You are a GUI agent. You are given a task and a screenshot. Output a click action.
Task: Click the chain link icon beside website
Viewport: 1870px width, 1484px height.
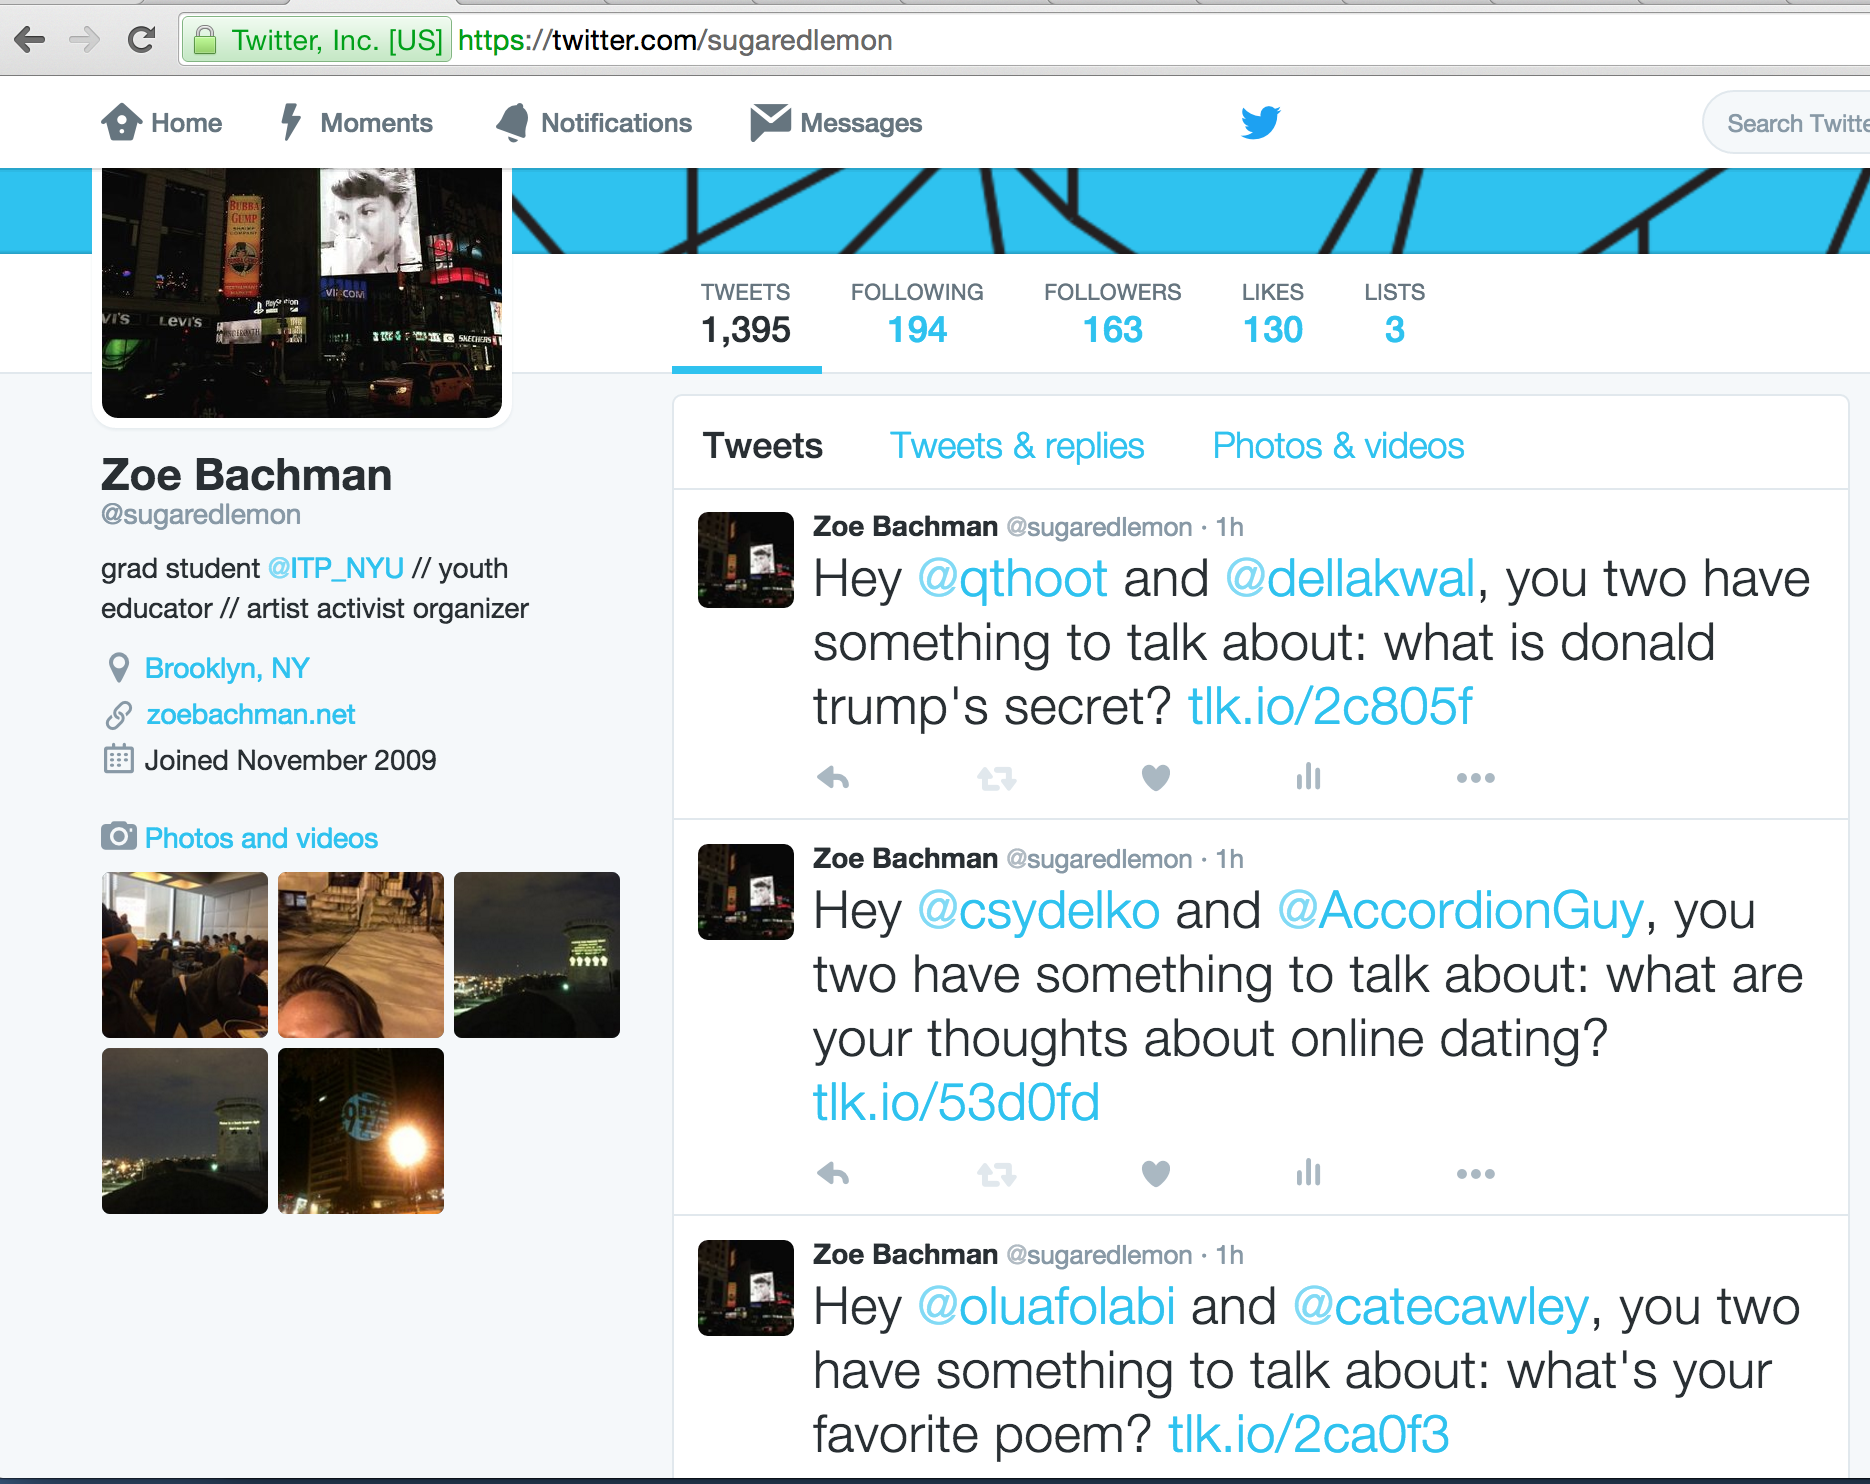click(118, 715)
